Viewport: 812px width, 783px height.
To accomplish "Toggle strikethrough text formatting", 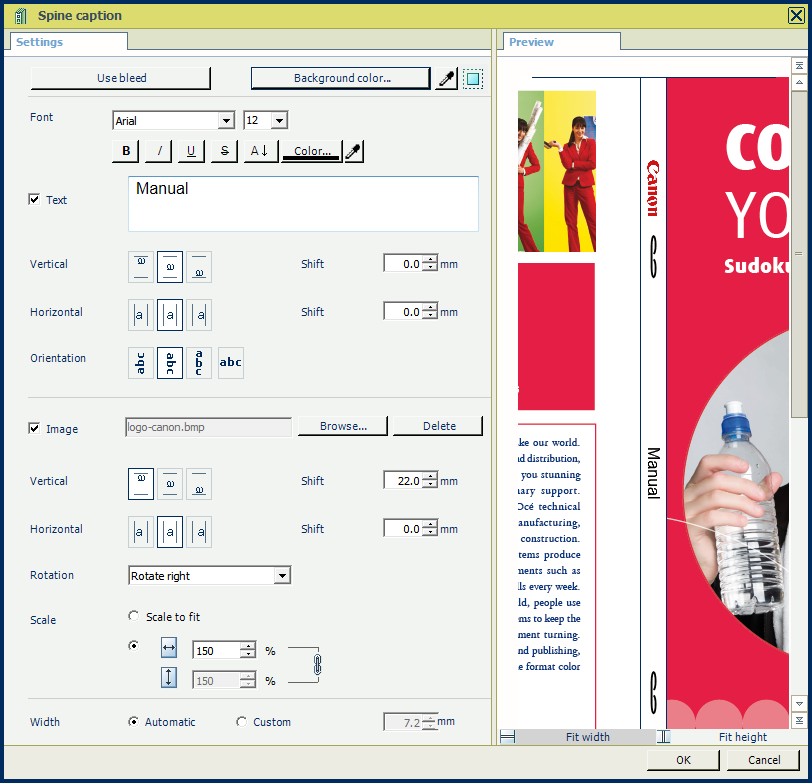I will (x=224, y=151).
